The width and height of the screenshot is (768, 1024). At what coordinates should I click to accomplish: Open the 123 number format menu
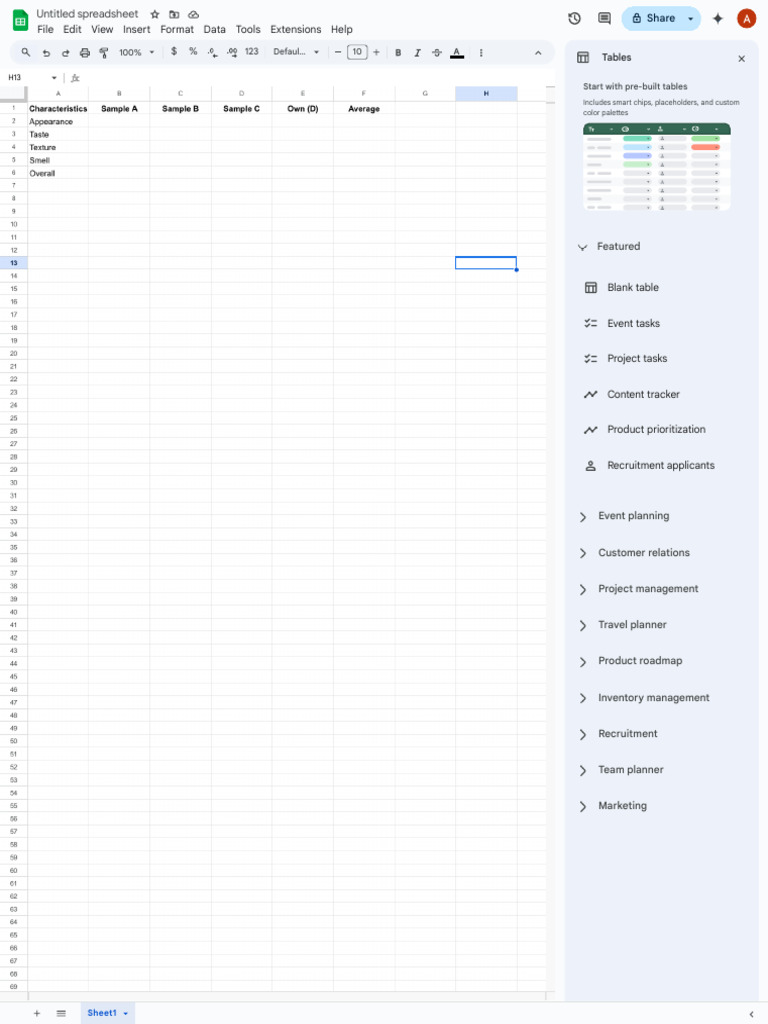tap(251, 52)
